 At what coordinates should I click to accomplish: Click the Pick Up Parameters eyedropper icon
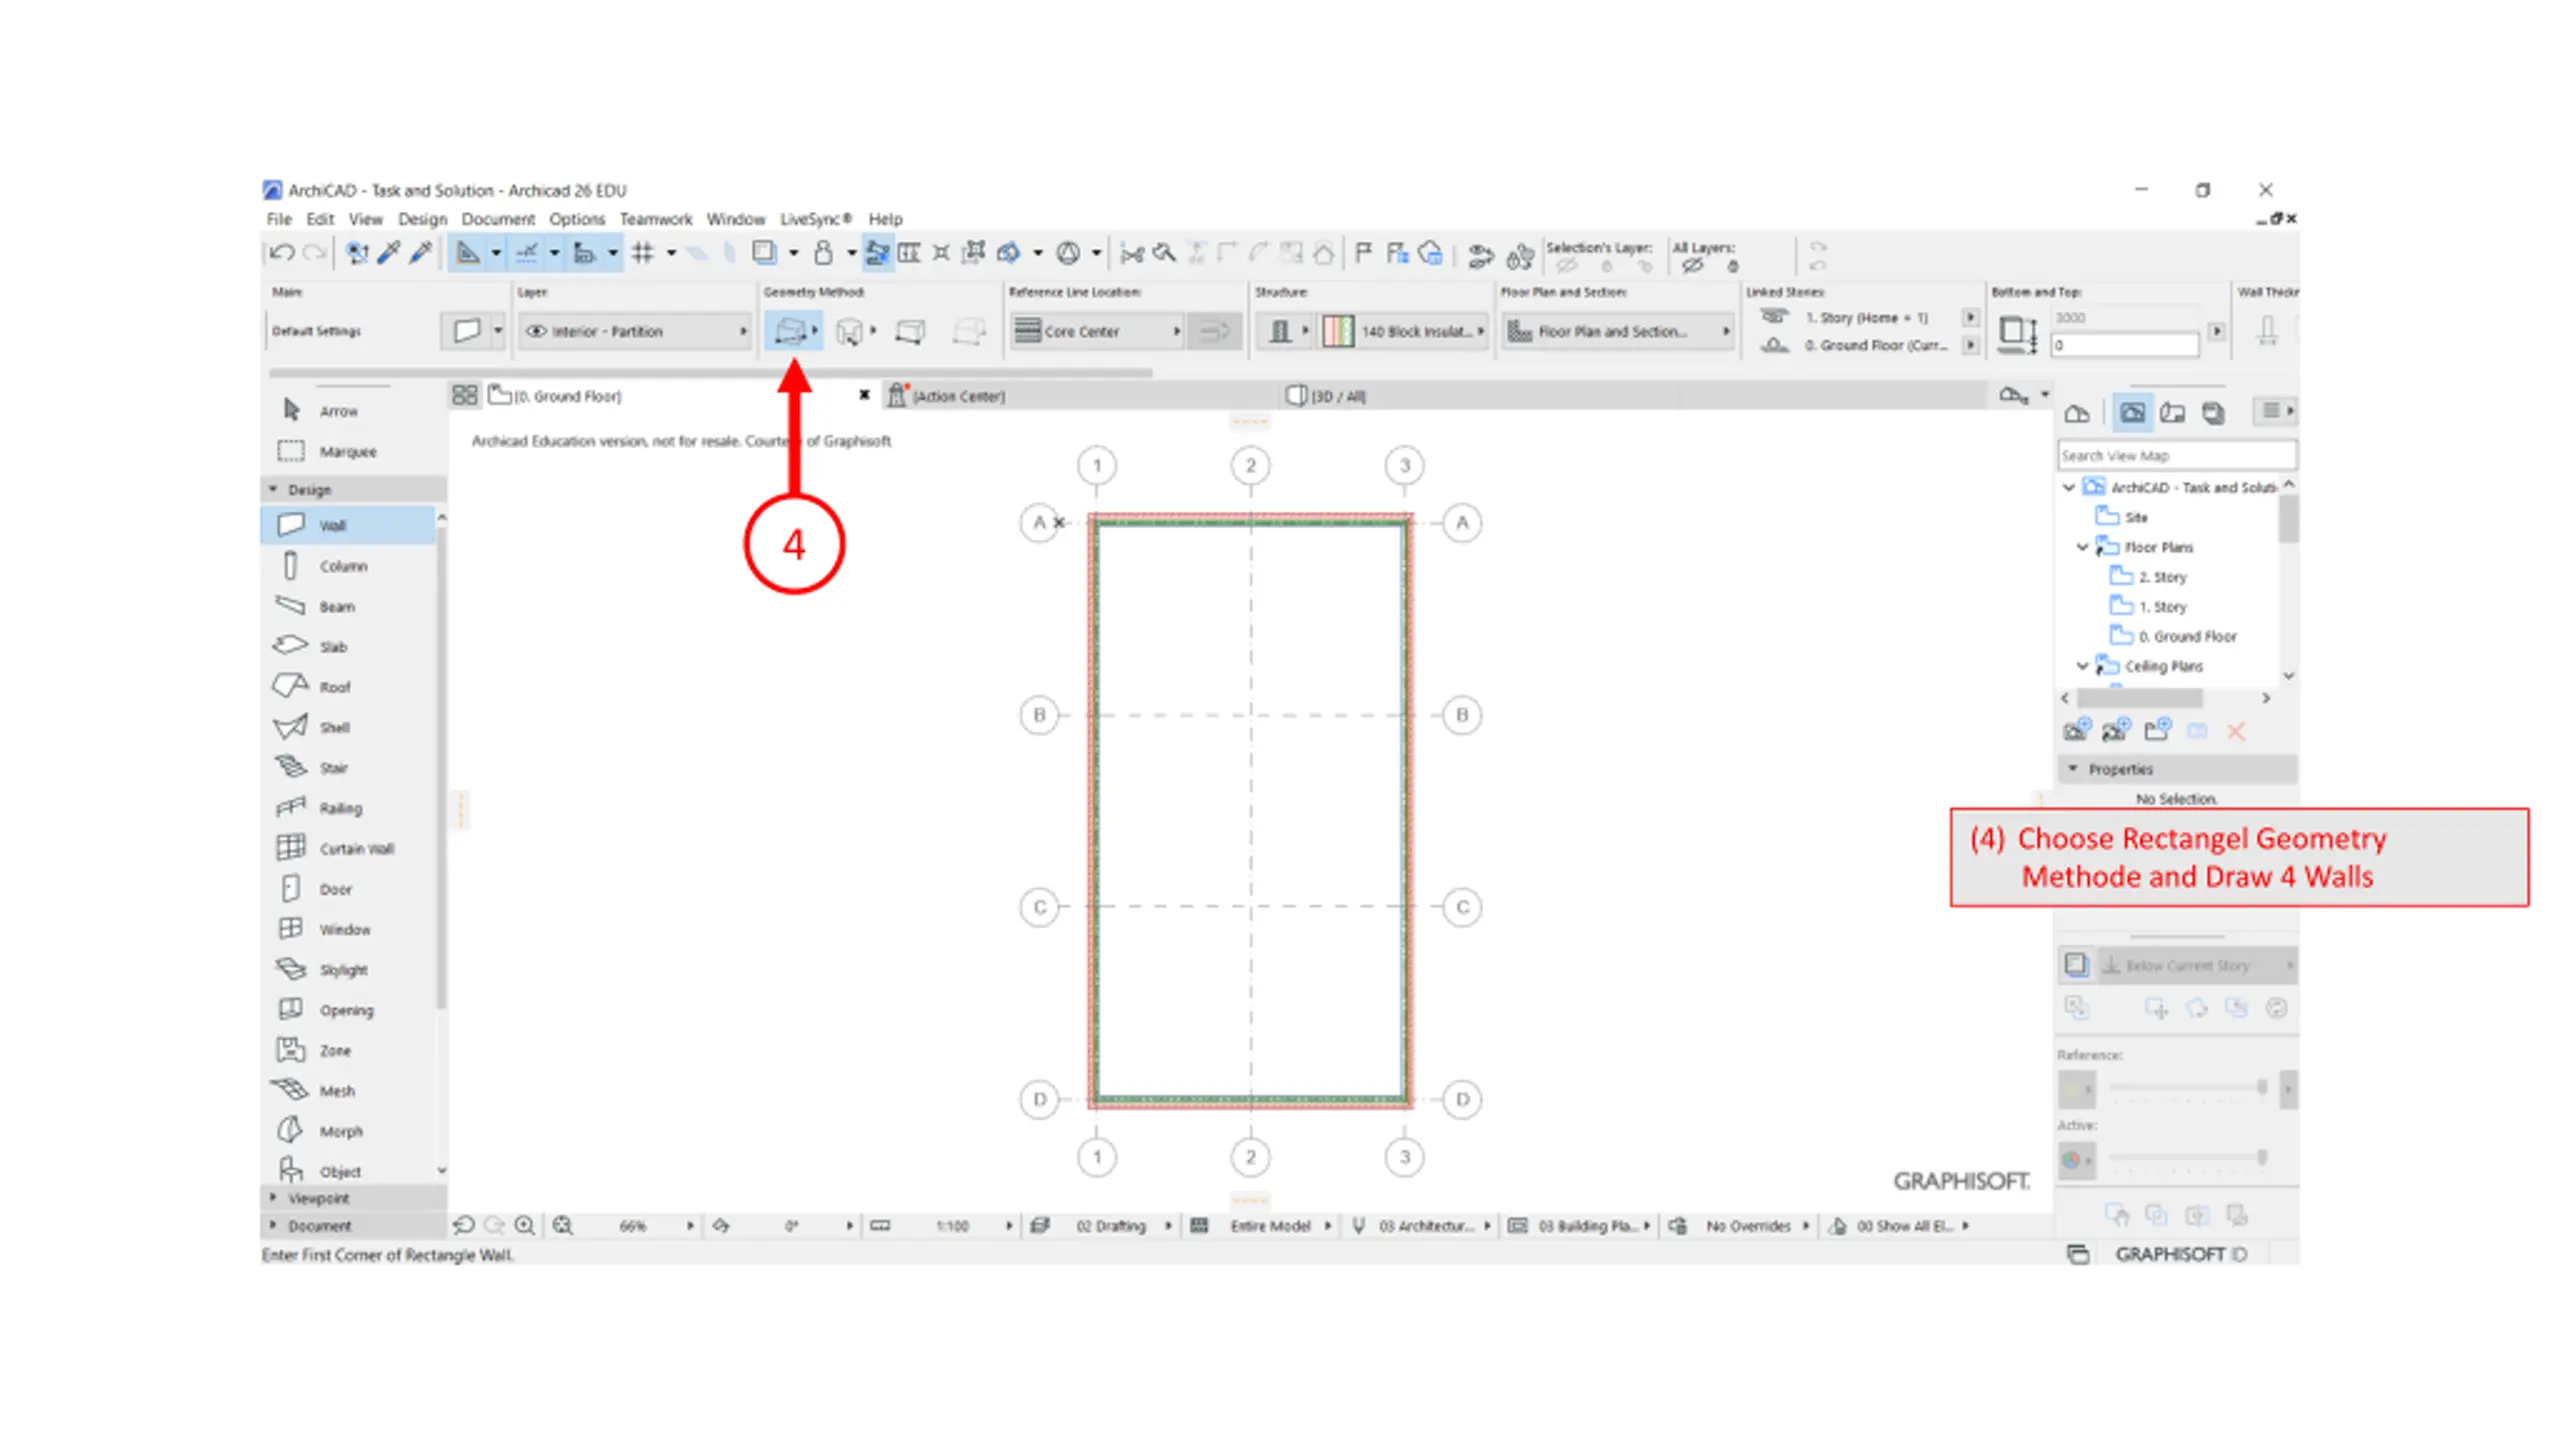(388, 253)
